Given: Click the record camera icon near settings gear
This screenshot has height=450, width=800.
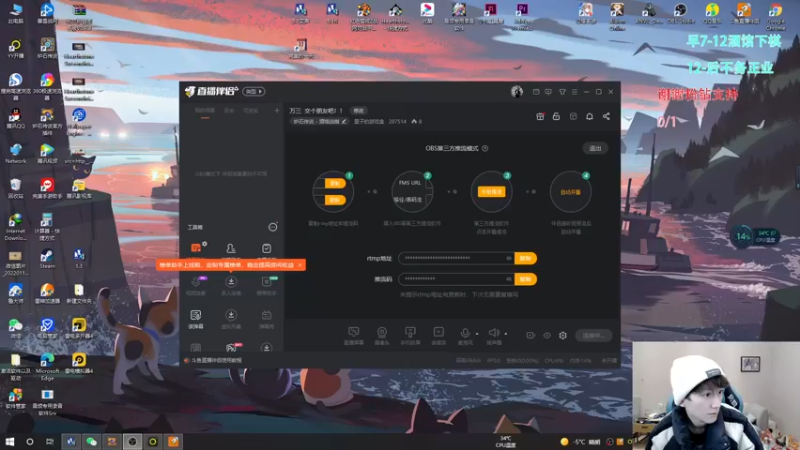Looking at the screenshot, I should (530, 335).
